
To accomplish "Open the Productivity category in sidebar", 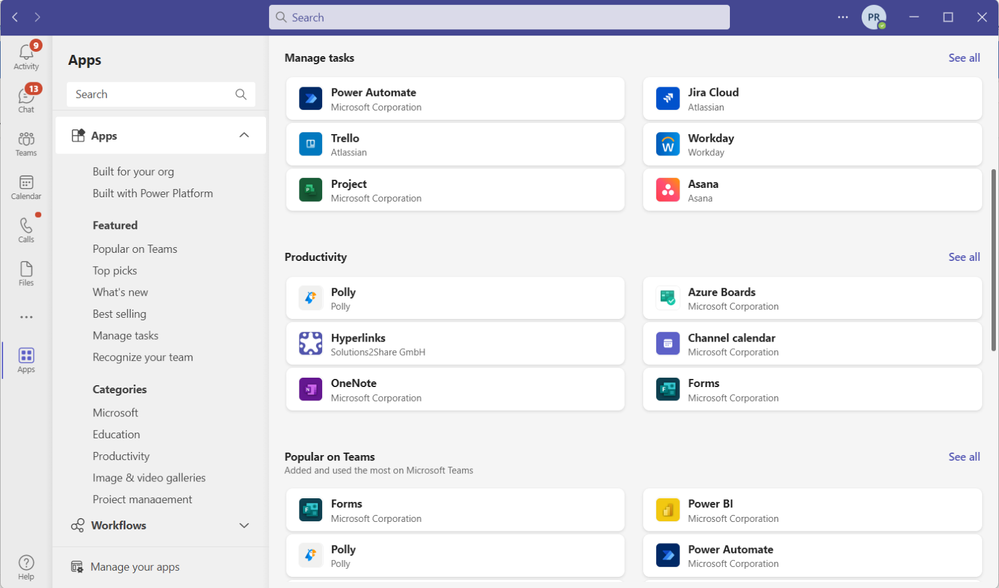I will point(121,456).
